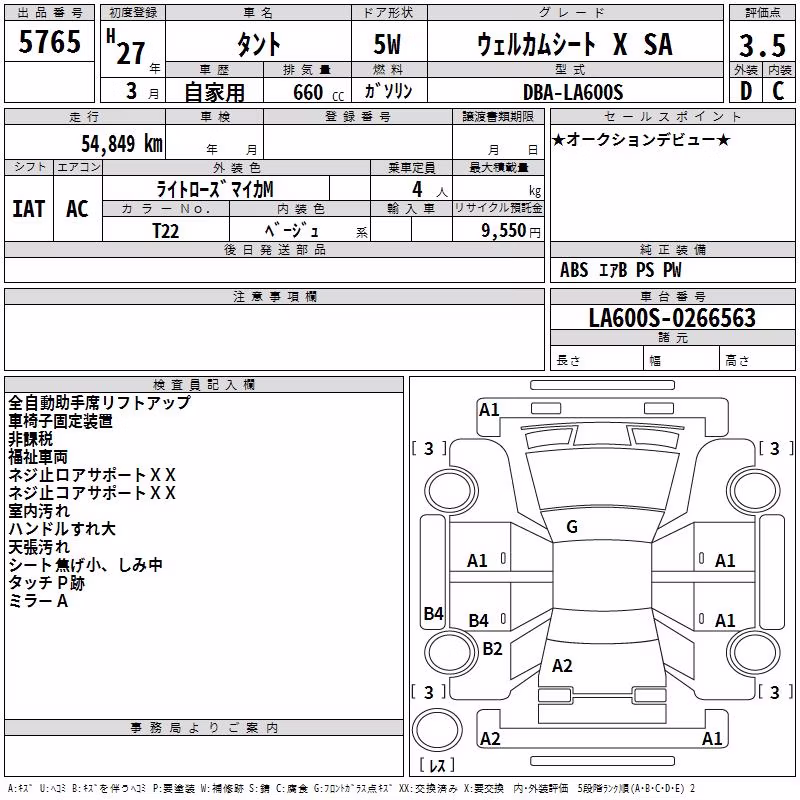Image resolution: width=800 pixels, height=800 pixels.
Task: Select inspector note 非課税
Action: tap(31, 439)
